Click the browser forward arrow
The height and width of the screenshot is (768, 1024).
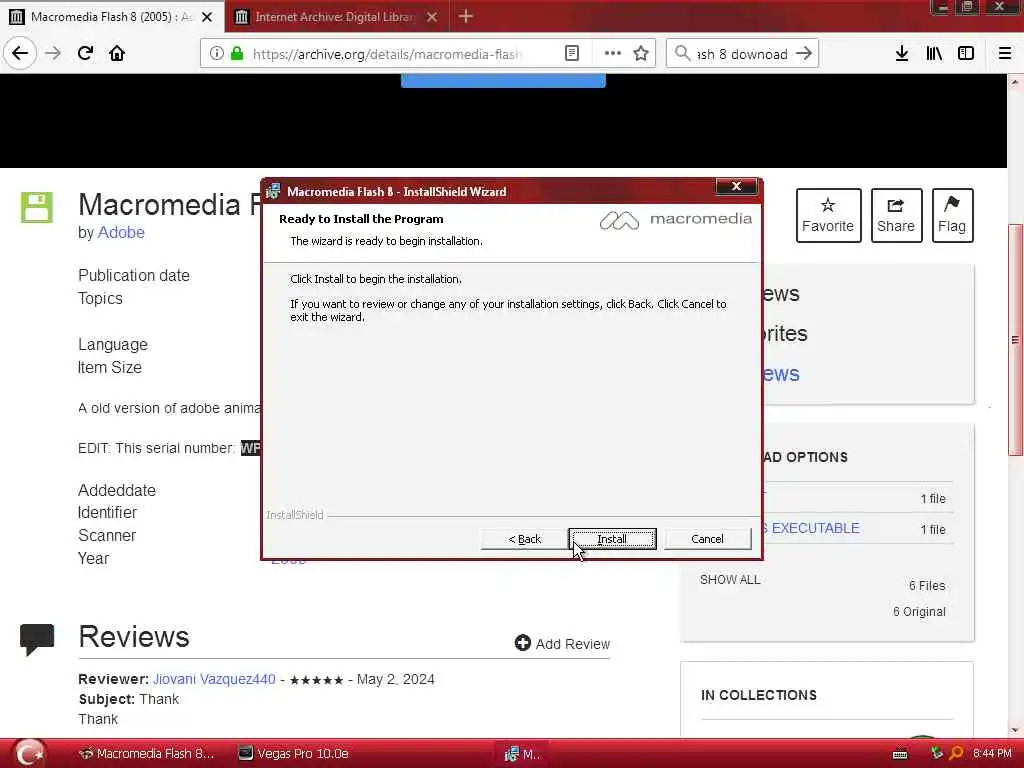click(53, 54)
